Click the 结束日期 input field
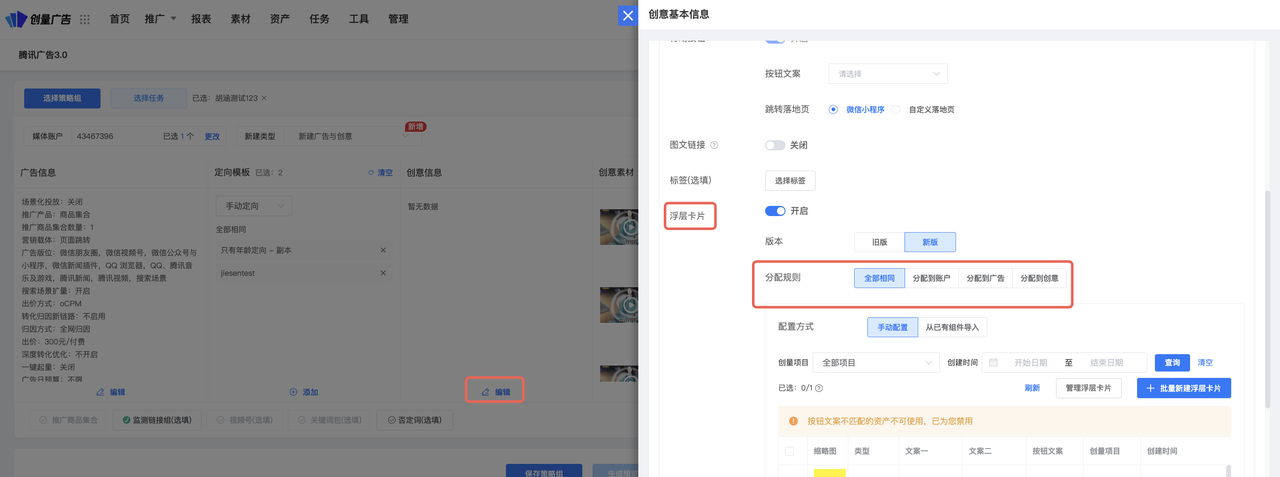Image resolution: width=1280 pixels, height=477 pixels. (x=1105, y=363)
